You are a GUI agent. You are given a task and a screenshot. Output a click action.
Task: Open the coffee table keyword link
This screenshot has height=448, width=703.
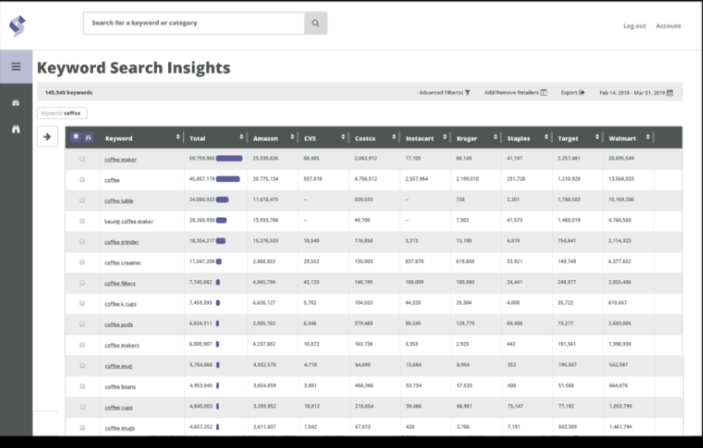pos(119,200)
